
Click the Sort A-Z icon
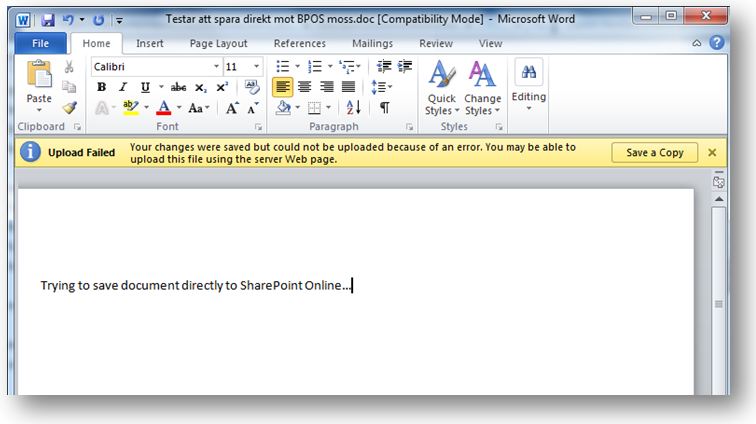353,108
